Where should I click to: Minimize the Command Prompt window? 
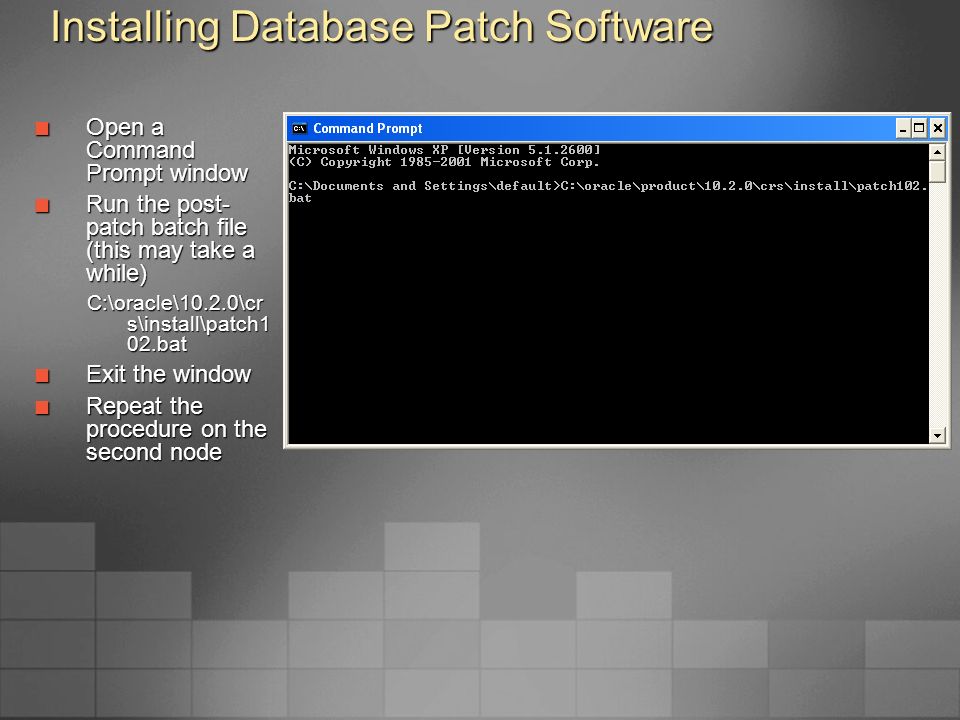[x=903, y=129]
